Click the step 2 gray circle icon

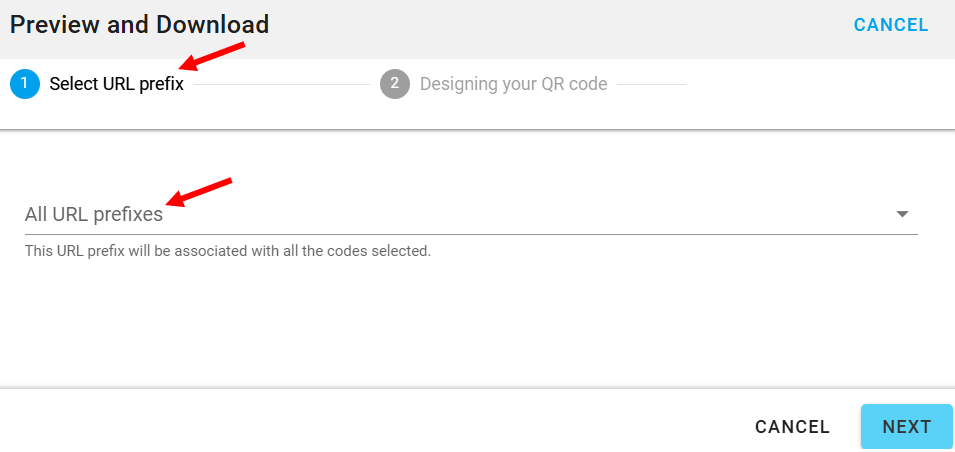[395, 84]
